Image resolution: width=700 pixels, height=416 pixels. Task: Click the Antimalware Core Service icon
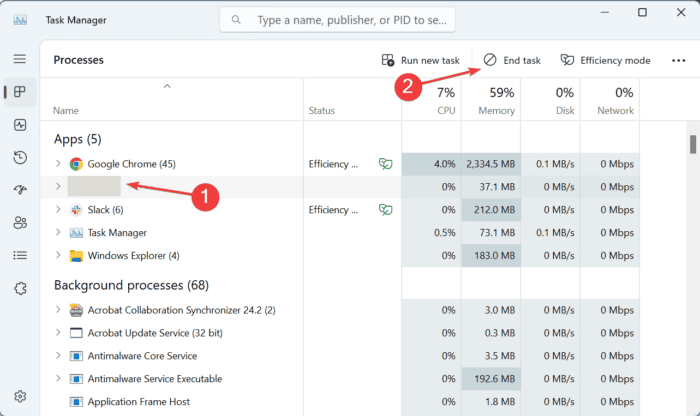click(76, 356)
